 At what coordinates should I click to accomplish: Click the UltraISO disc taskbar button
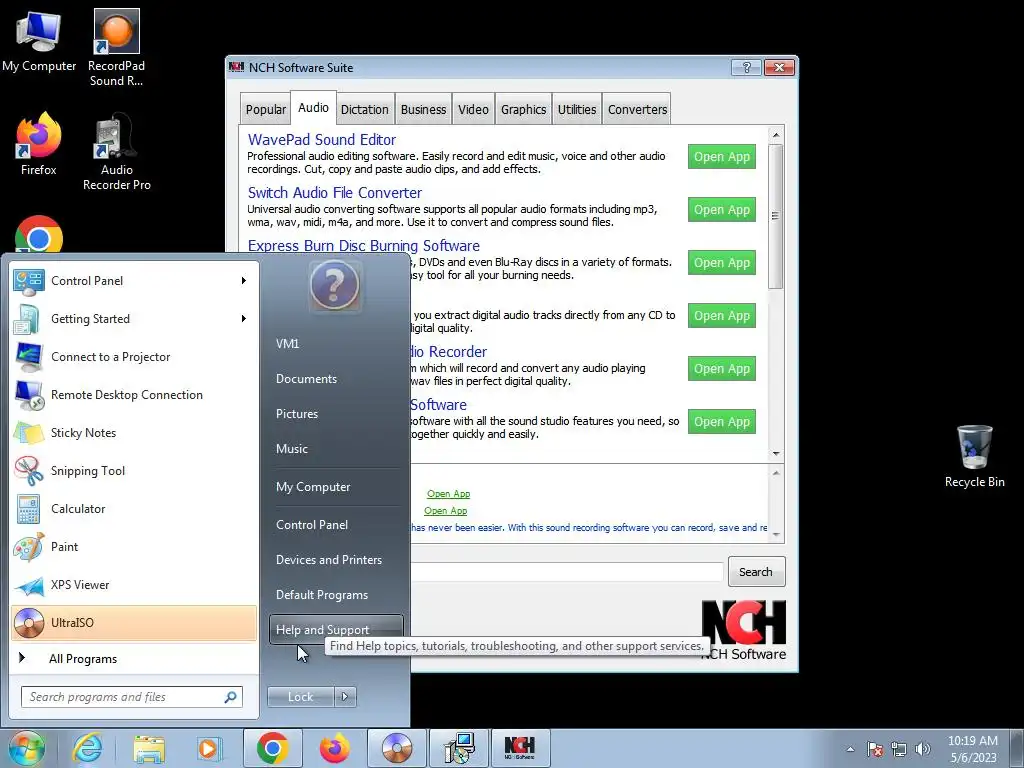click(x=396, y=748)
